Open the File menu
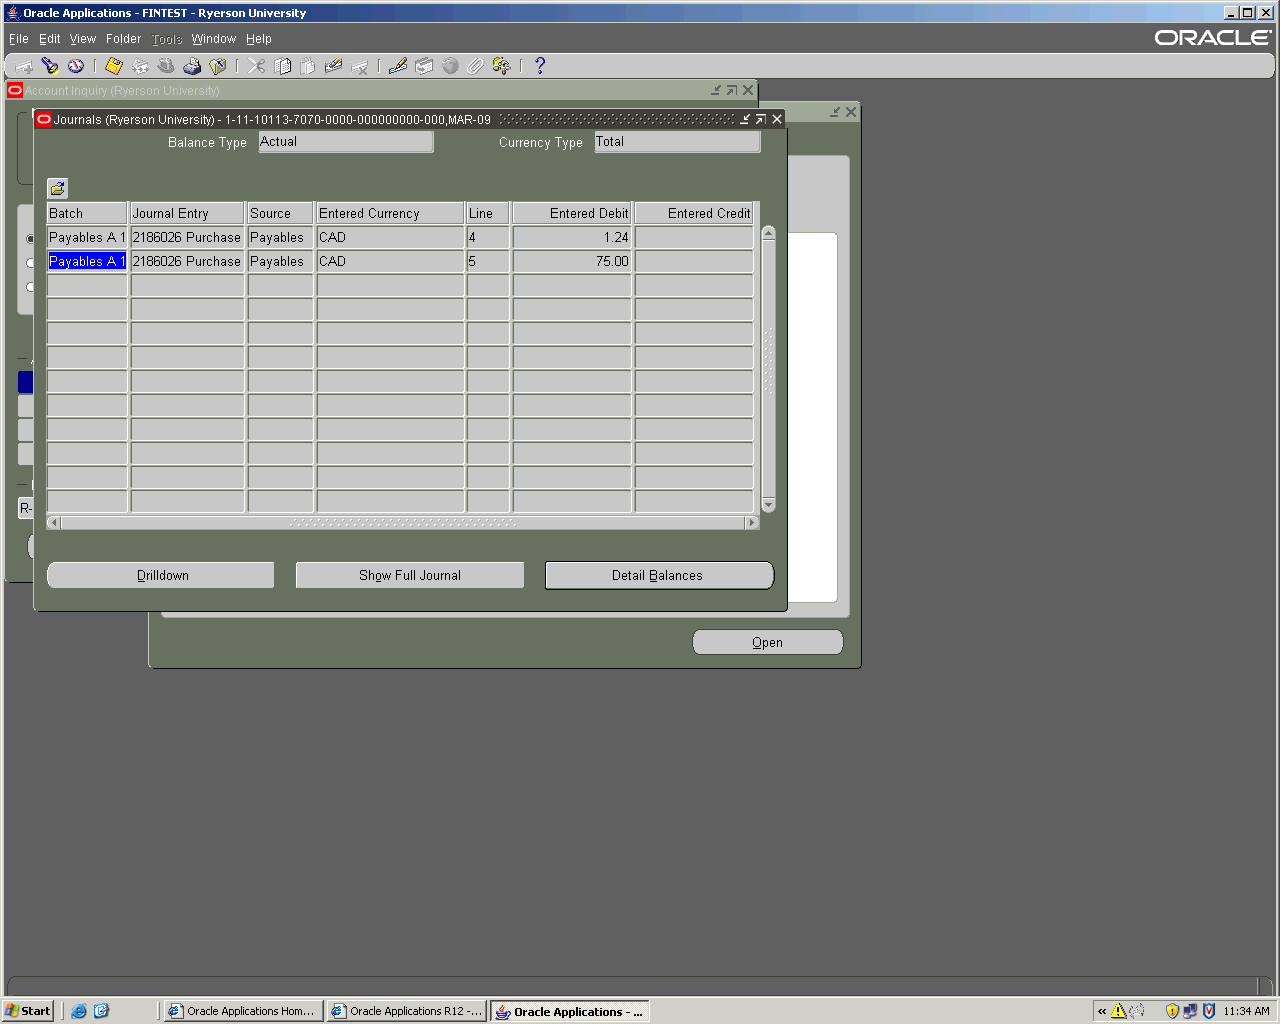Image resolution: width=1280 pixels, height=1024 pixels. click(18, 39)
